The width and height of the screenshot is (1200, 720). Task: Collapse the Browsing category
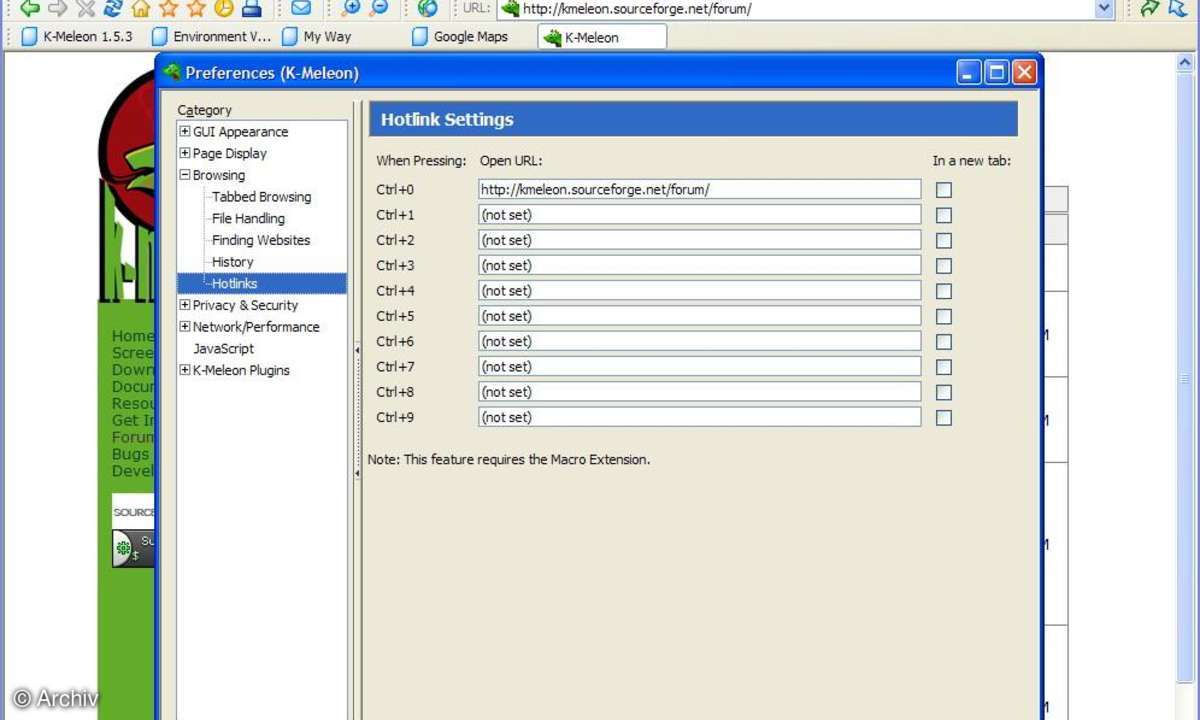[x=185, y=175]
